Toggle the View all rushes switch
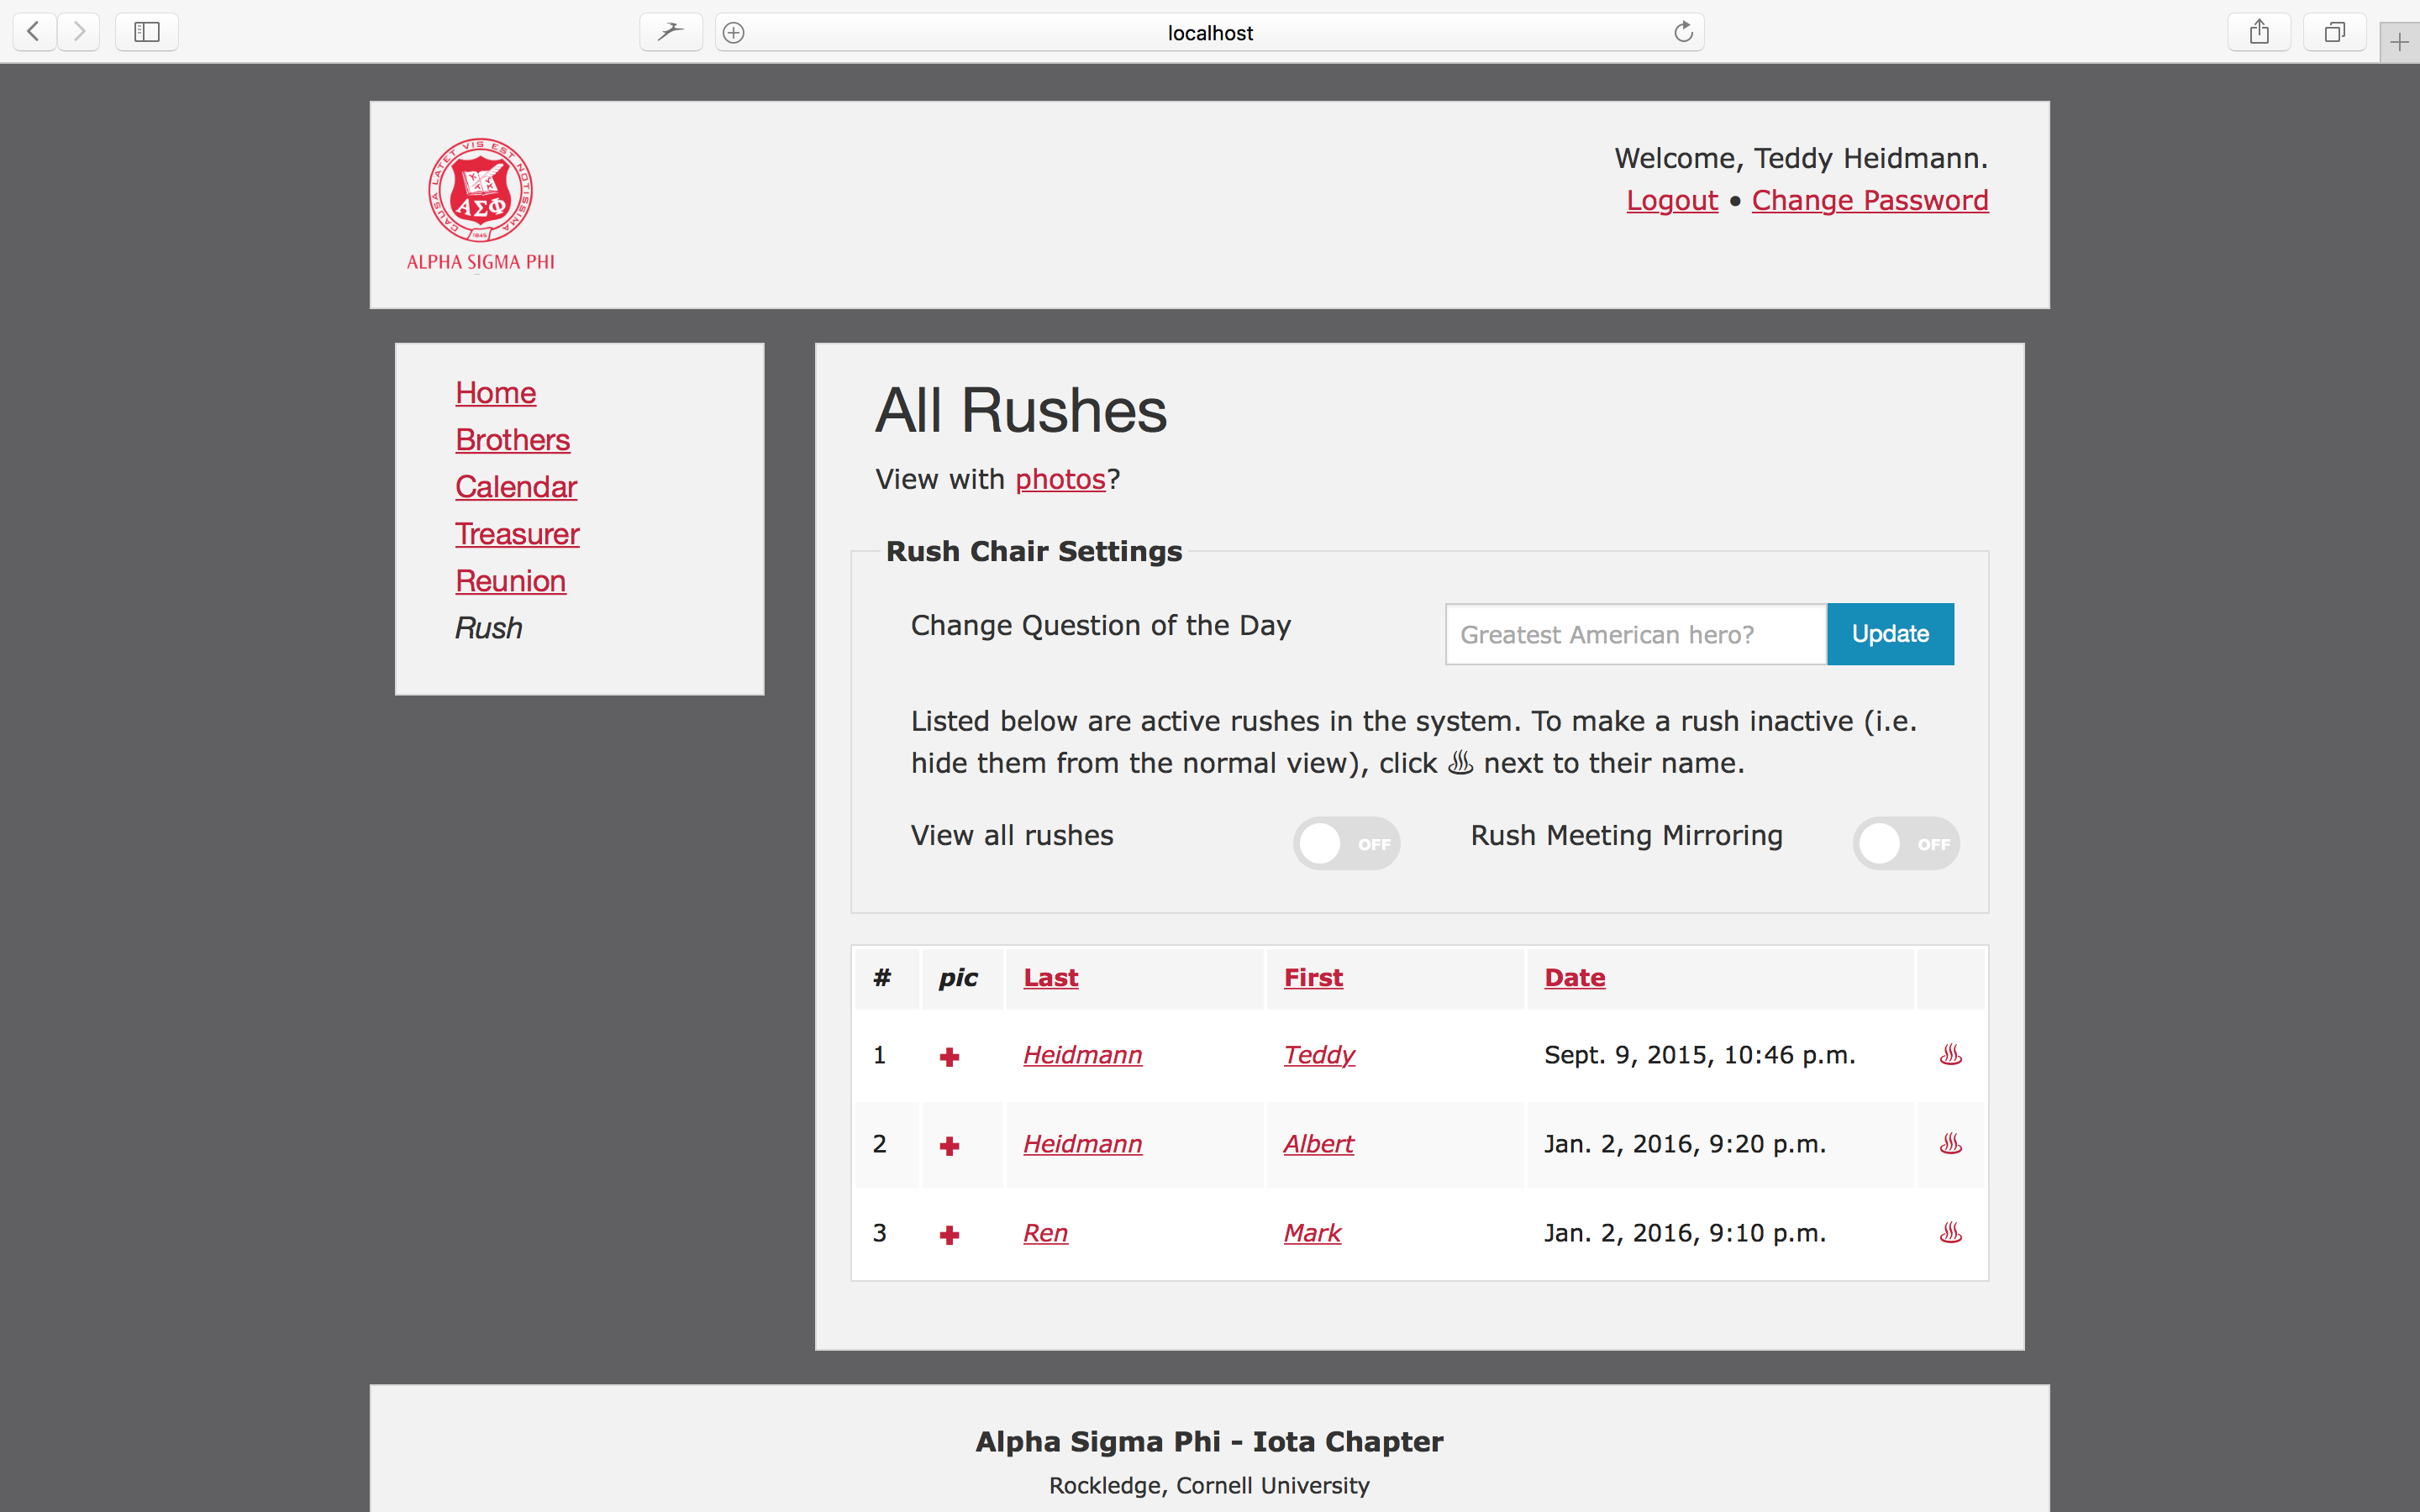This screenshot has width=2420, height=1512. pos(1346,843)
